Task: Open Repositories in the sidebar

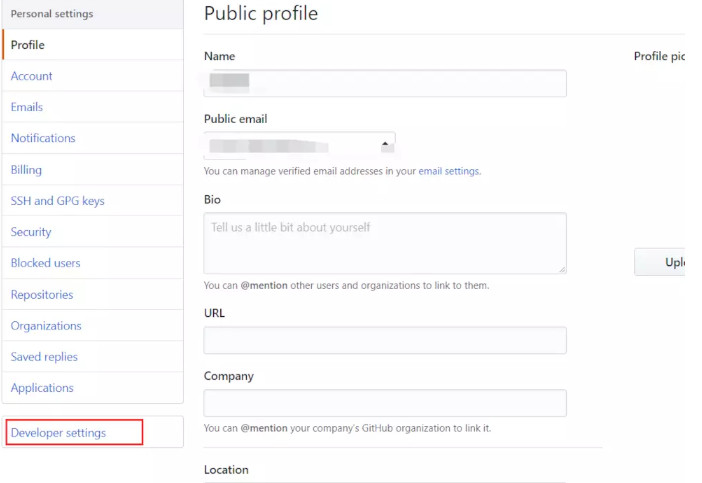Action: 42,295
